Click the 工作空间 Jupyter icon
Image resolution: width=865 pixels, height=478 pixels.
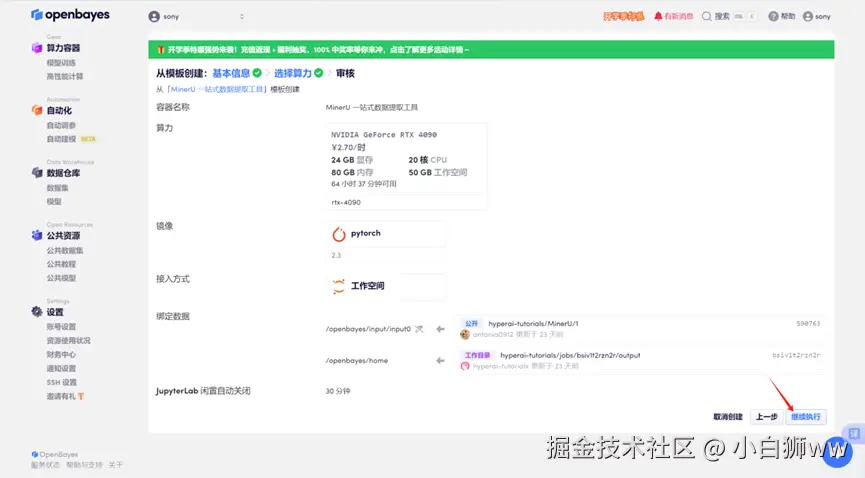[x=339, y=286]
